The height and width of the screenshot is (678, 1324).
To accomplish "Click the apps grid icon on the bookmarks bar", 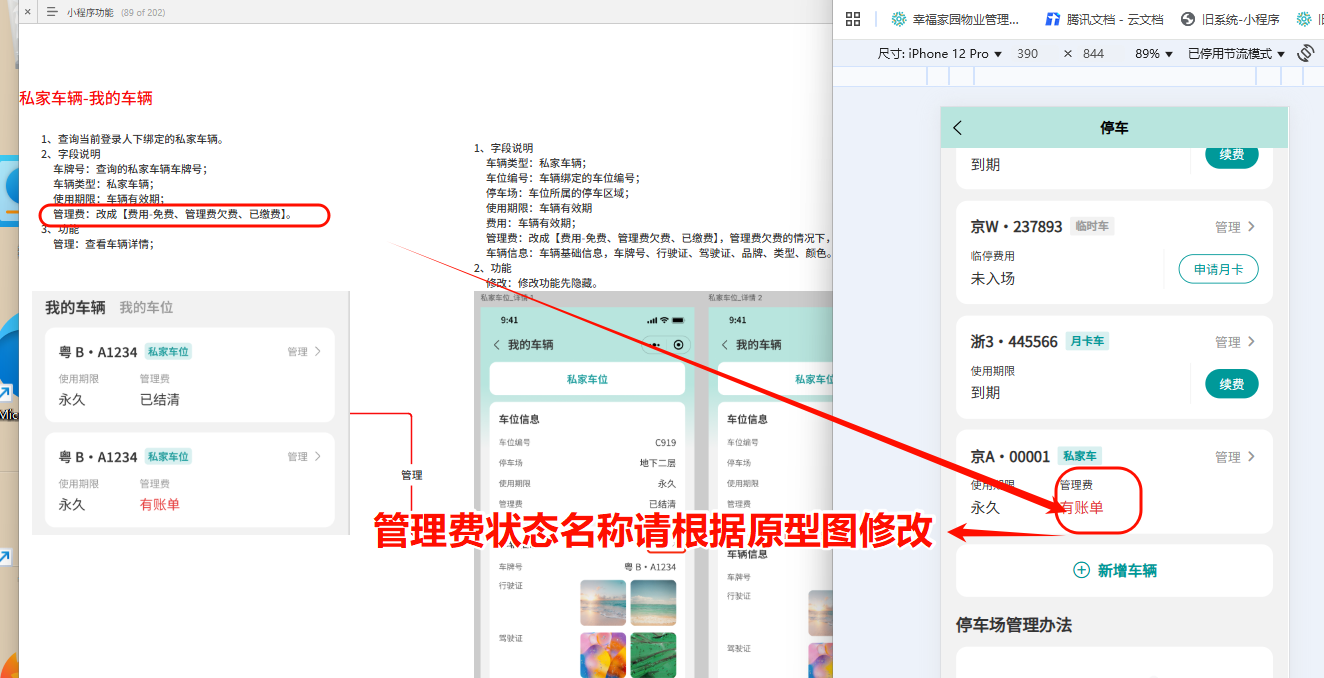I will pos(853,18).
